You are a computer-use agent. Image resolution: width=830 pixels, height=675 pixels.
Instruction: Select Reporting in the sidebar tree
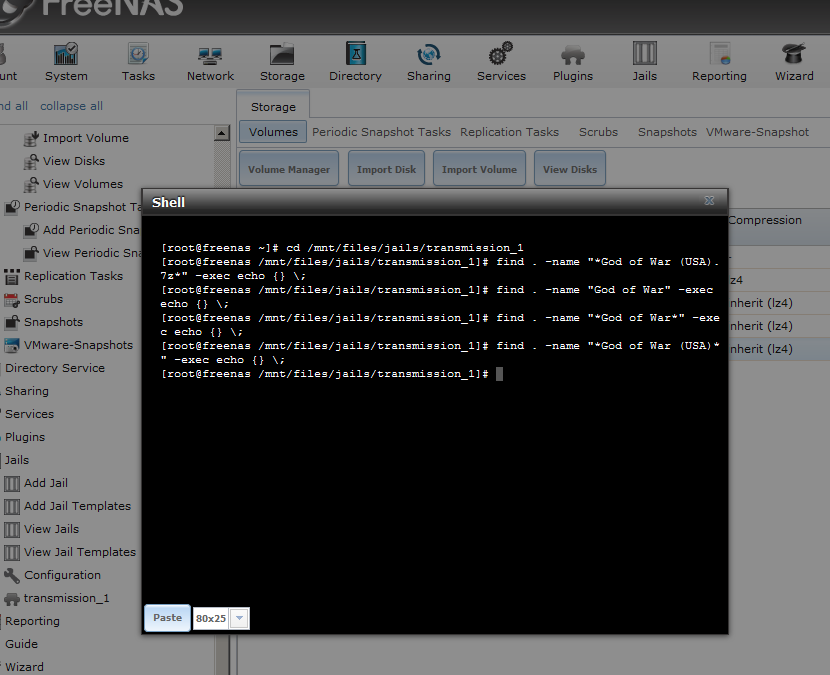32,621
